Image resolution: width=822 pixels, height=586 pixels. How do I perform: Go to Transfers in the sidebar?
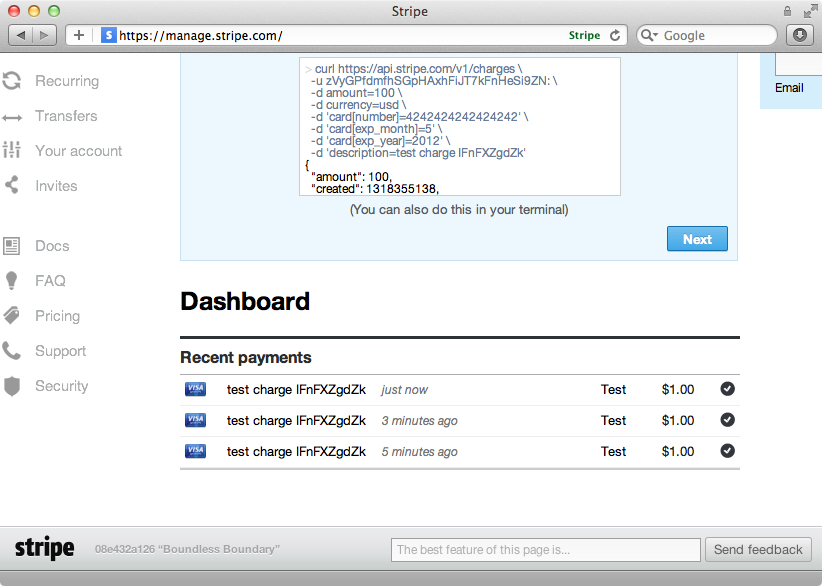(x=66, y=116)
